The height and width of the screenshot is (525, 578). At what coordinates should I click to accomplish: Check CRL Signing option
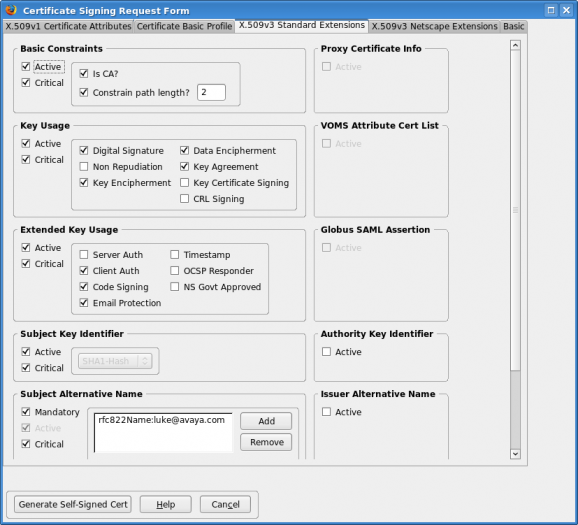(184, 199)
